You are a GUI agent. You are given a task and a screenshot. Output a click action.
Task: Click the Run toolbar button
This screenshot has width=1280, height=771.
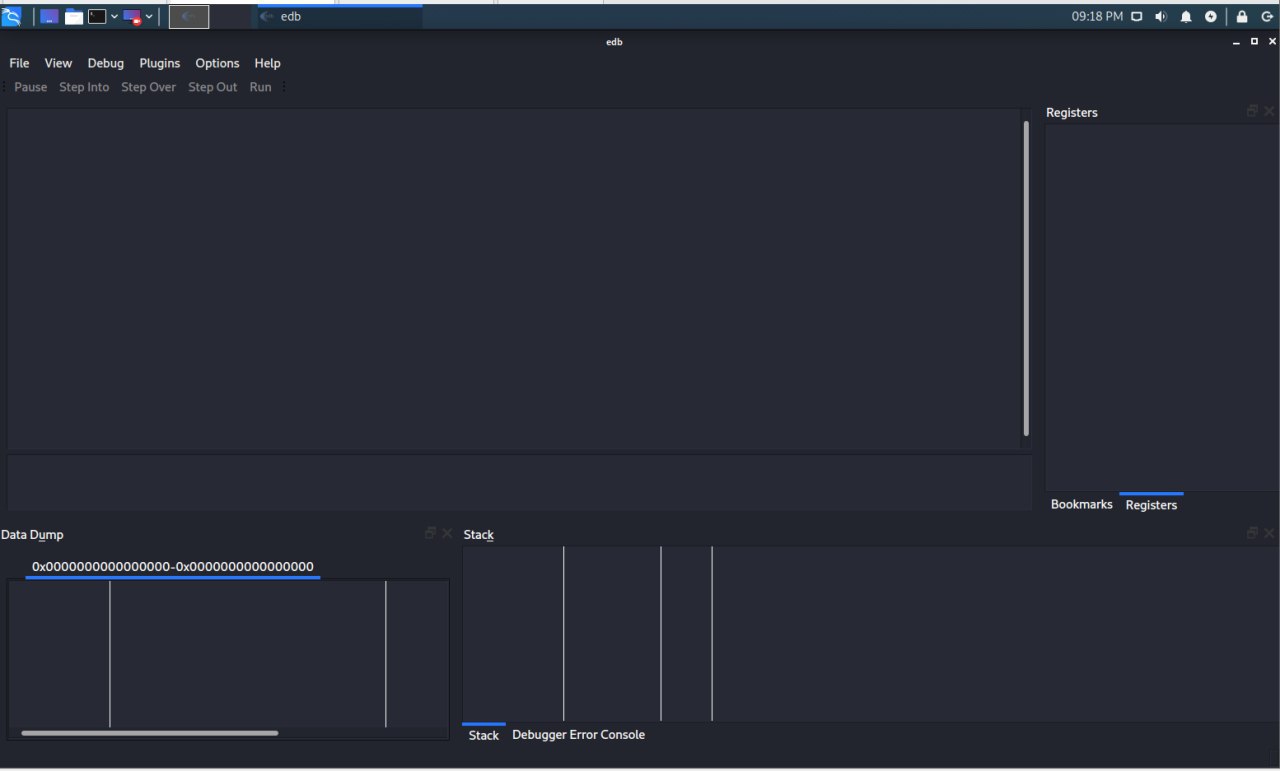pyautogui.click(x=260, y=87)
